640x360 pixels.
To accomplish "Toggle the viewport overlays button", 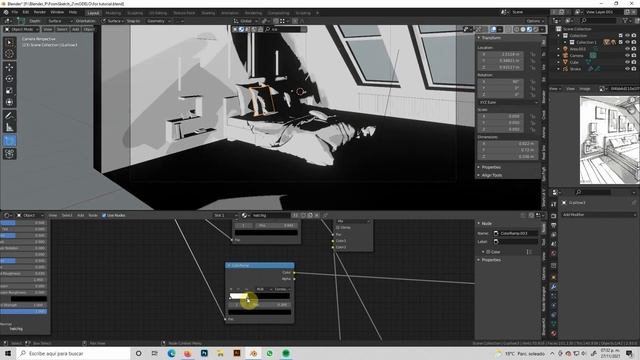I will [493, 29].
